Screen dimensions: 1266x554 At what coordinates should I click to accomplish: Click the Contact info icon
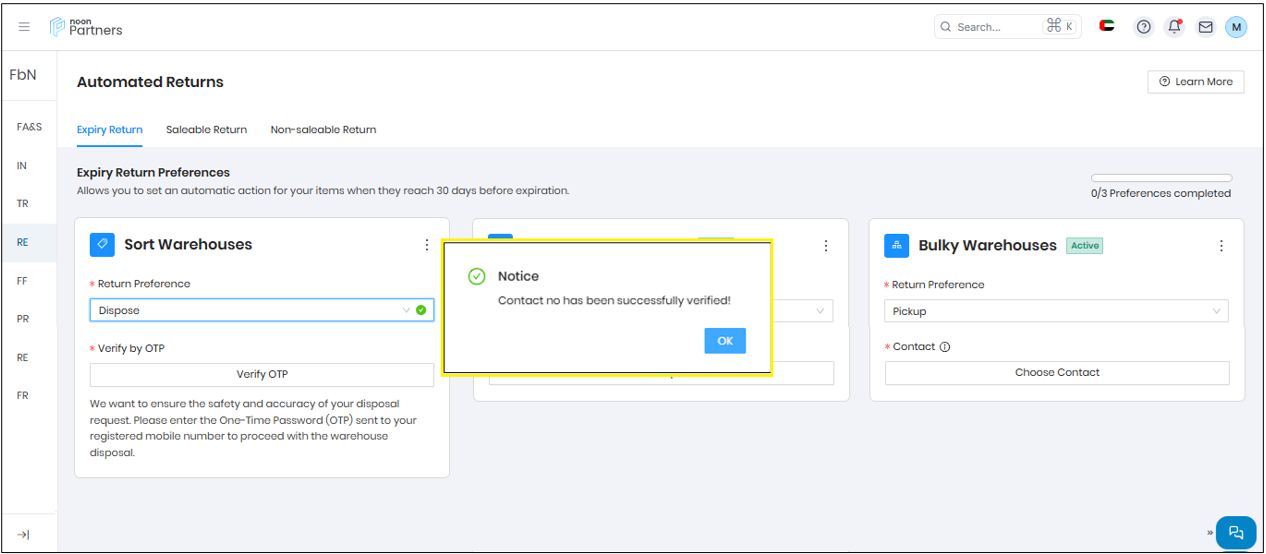(x=945, y=347)
